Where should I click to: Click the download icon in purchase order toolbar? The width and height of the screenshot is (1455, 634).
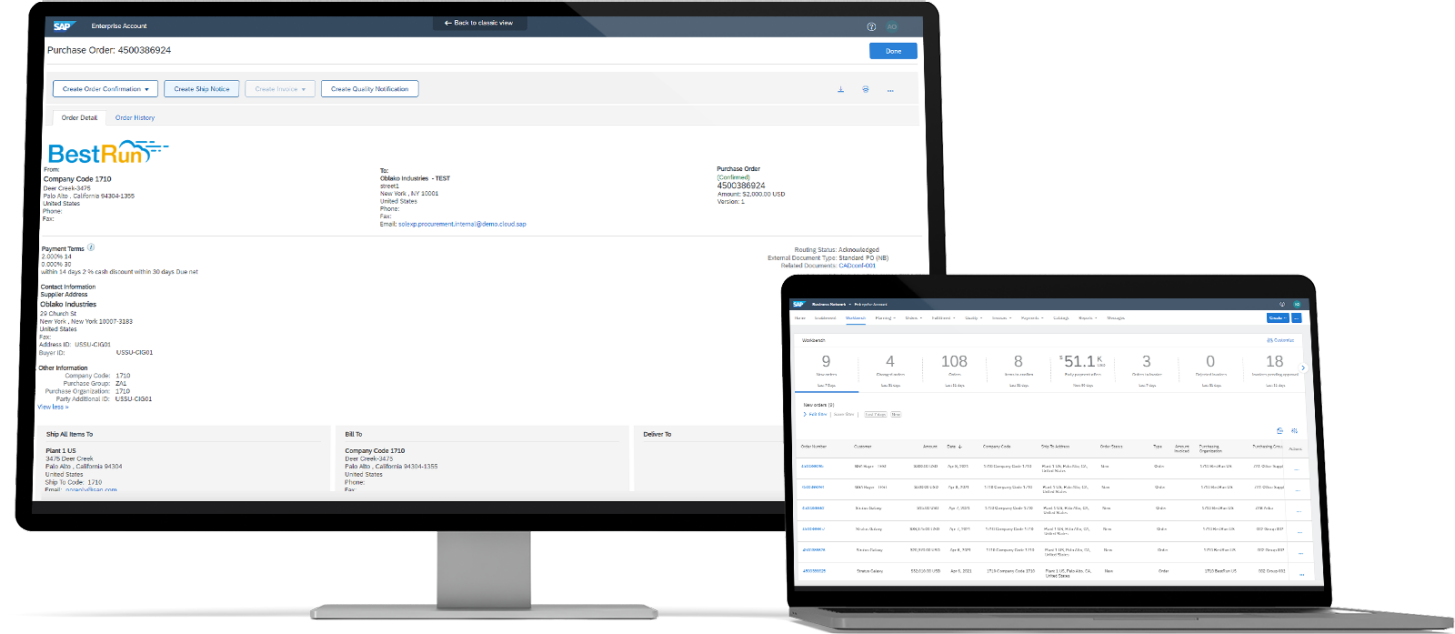coord(840,89)
